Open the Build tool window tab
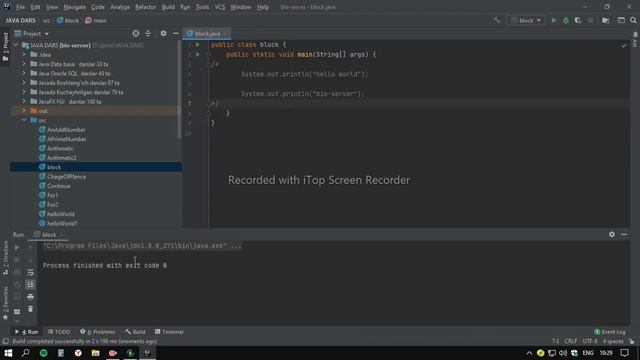Viewport: 640px width, 360px height. [x=136, y=332]
